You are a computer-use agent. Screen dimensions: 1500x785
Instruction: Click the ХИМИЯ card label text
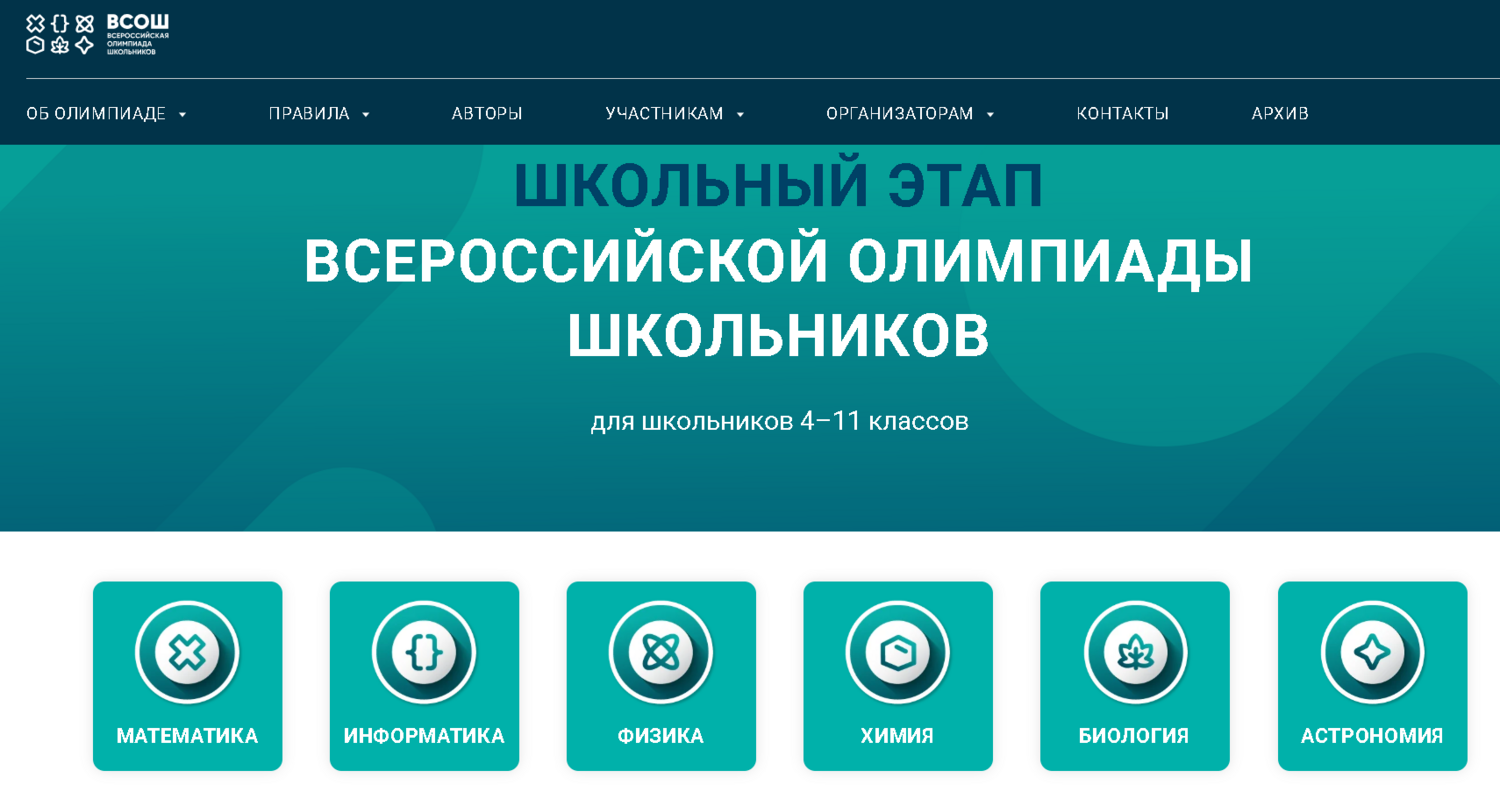[897, 736]
